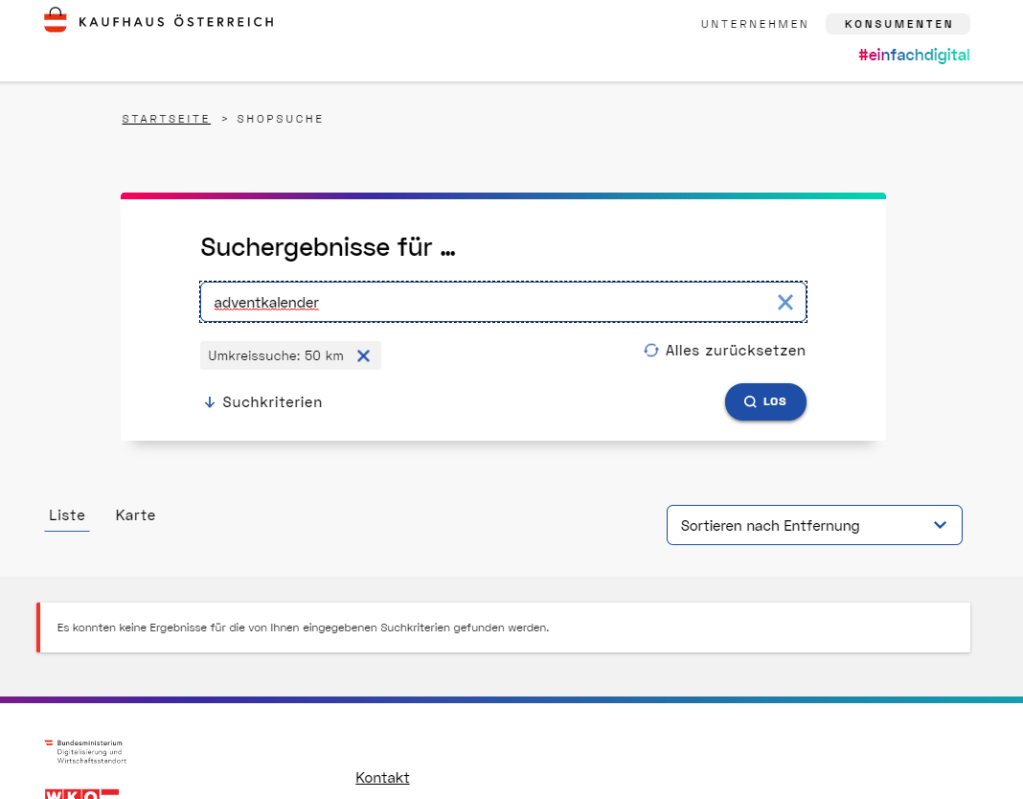Click the Kaufhaus Österreich shopping bag logo
The height and width of the screenshot is (799, 1023).
click(55, 21)
